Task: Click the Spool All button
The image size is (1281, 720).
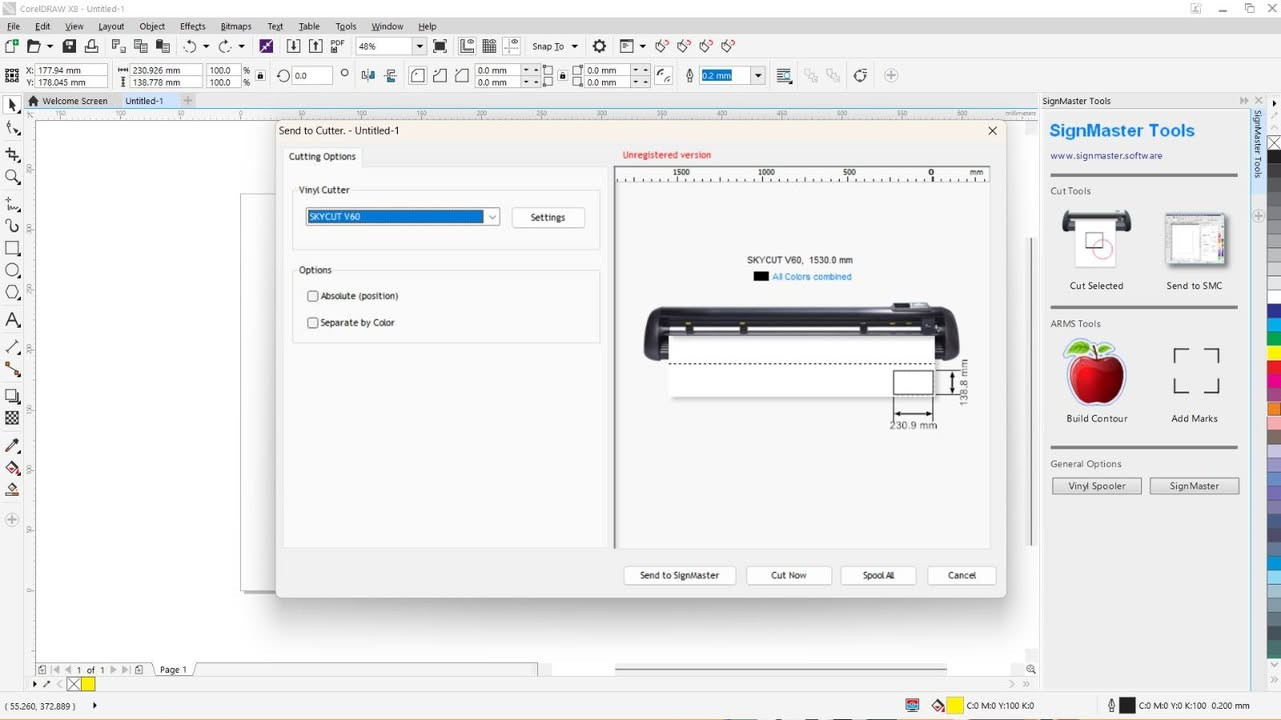Action: (878, 575)
